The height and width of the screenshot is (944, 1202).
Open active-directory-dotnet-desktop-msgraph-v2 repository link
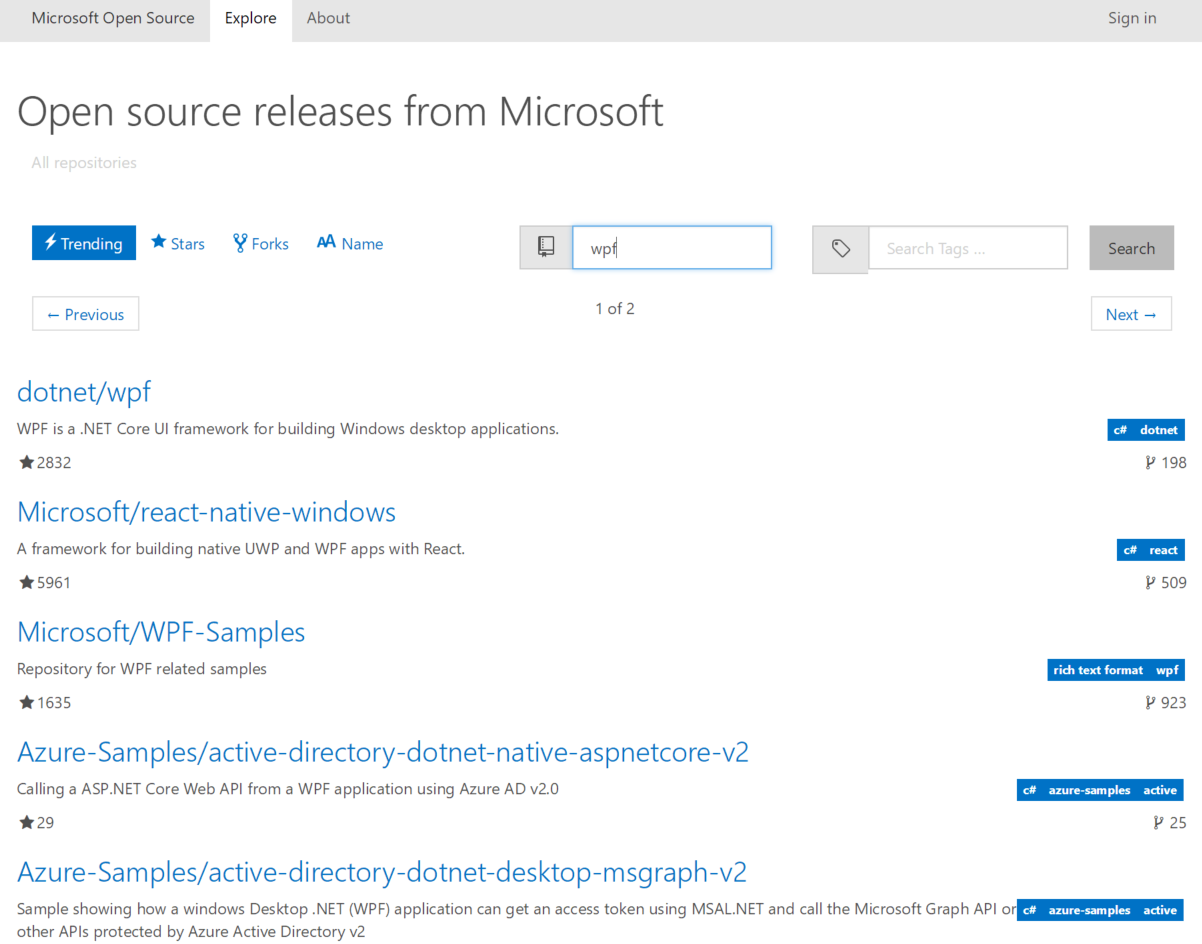coord(382,872)
